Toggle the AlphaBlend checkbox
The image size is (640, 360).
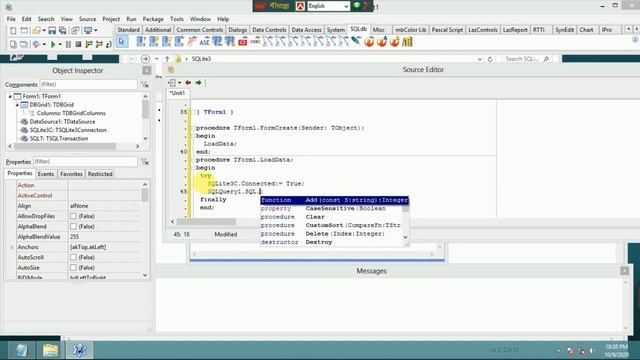click(73, 227)
